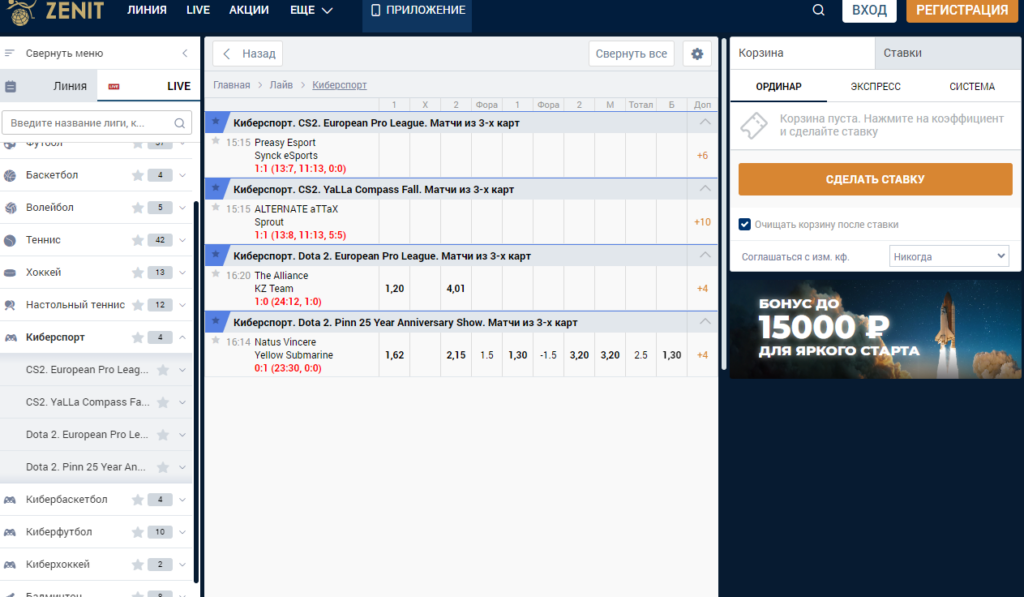
Task: Favorite the Киберфутбол star
Action: [137, 532]
